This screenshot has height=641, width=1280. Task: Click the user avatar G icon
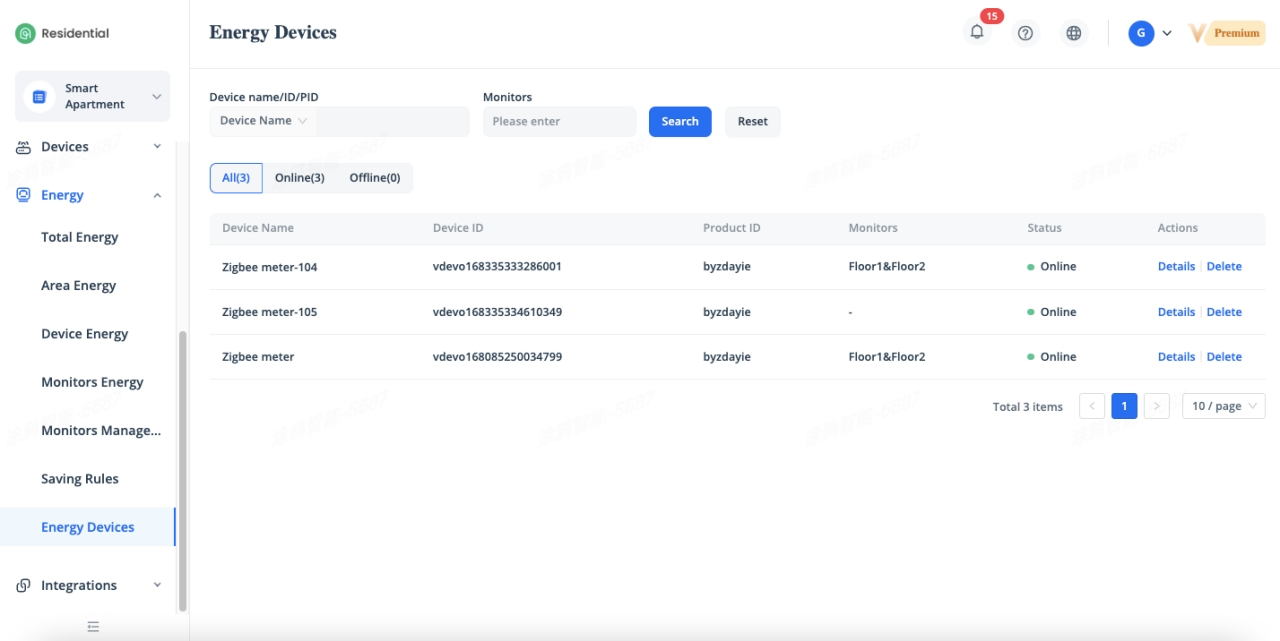pyautogui.click(x=1141, y=33)
